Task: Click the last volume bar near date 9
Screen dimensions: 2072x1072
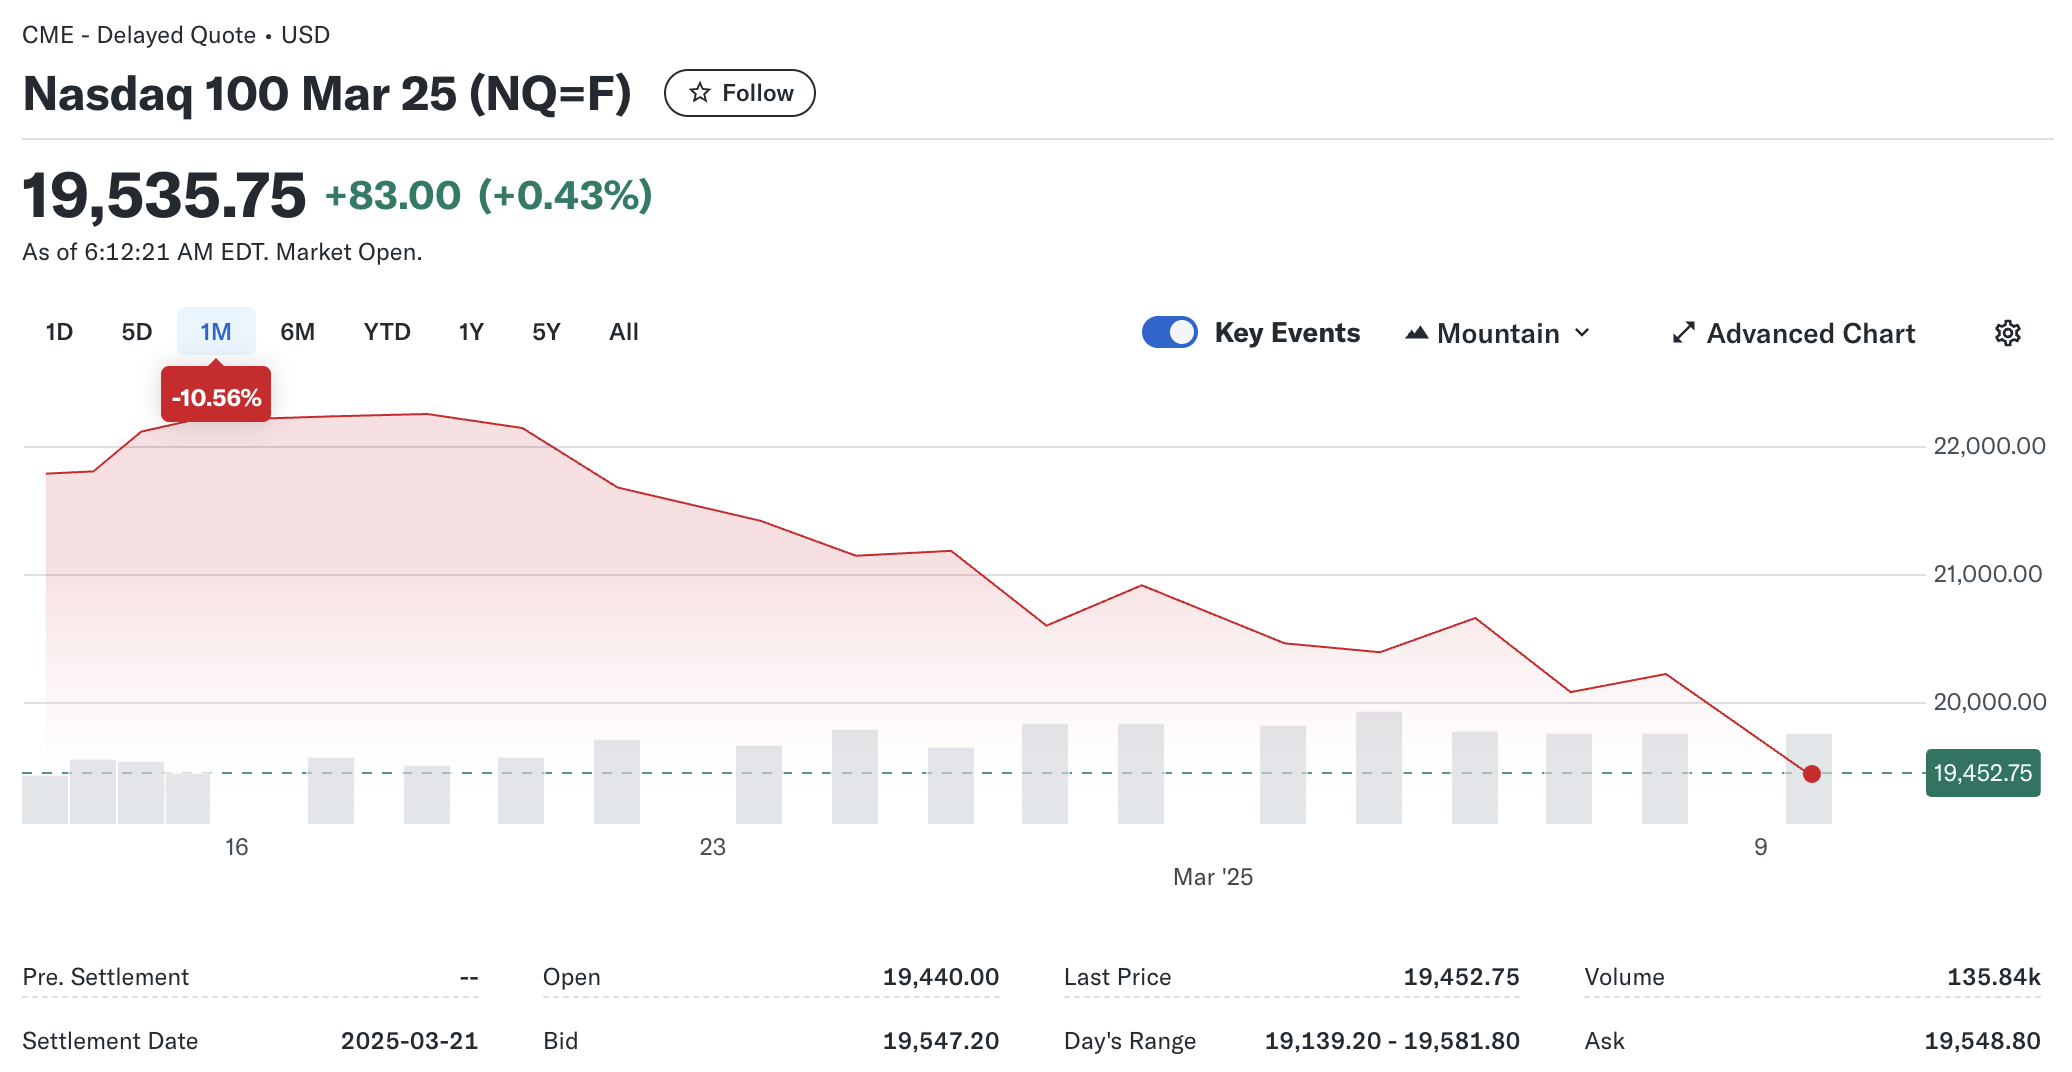Action: pyautogui.click(x=1808, y=779)
